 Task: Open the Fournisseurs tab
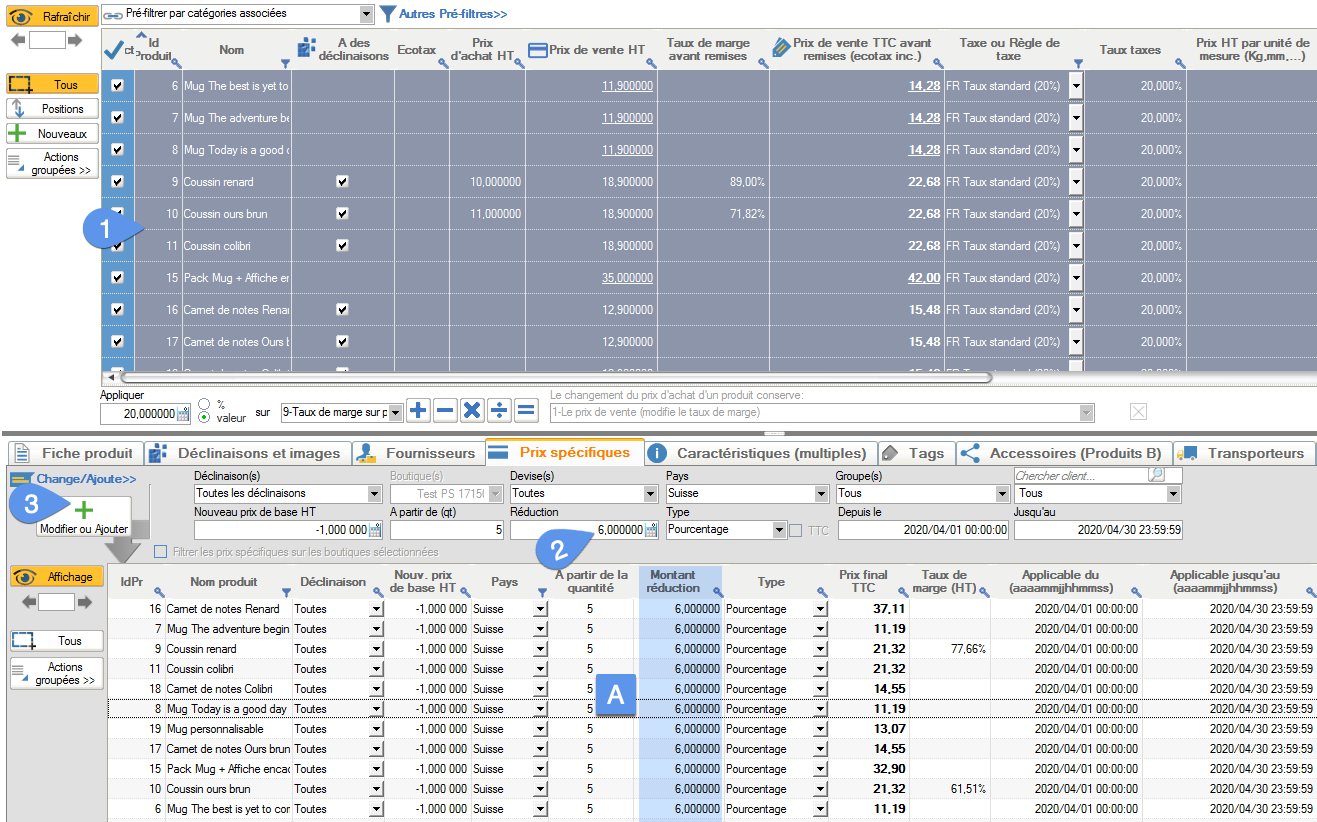(419, 453)
